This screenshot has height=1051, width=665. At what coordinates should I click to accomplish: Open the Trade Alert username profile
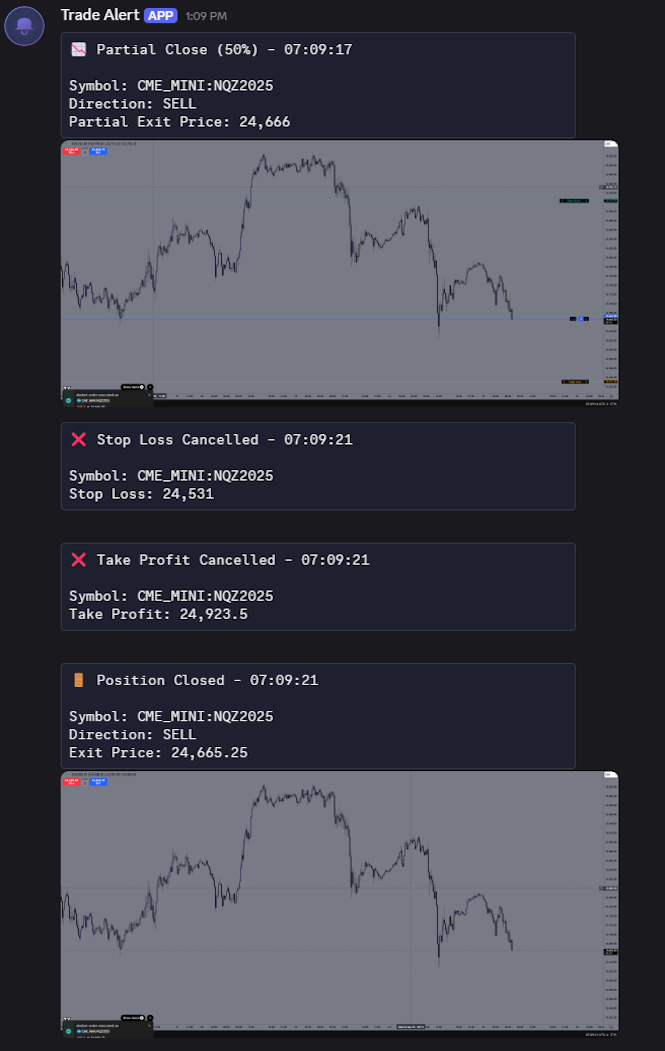(100, 15)
